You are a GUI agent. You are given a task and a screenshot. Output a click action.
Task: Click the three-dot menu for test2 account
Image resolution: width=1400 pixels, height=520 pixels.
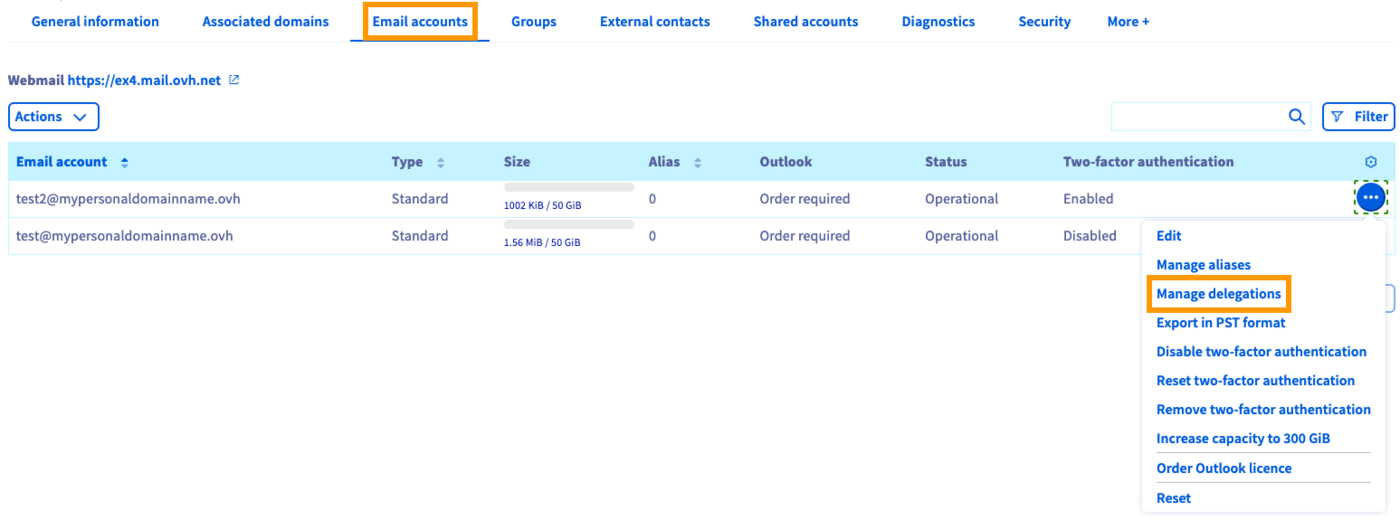click(1371, 198)
